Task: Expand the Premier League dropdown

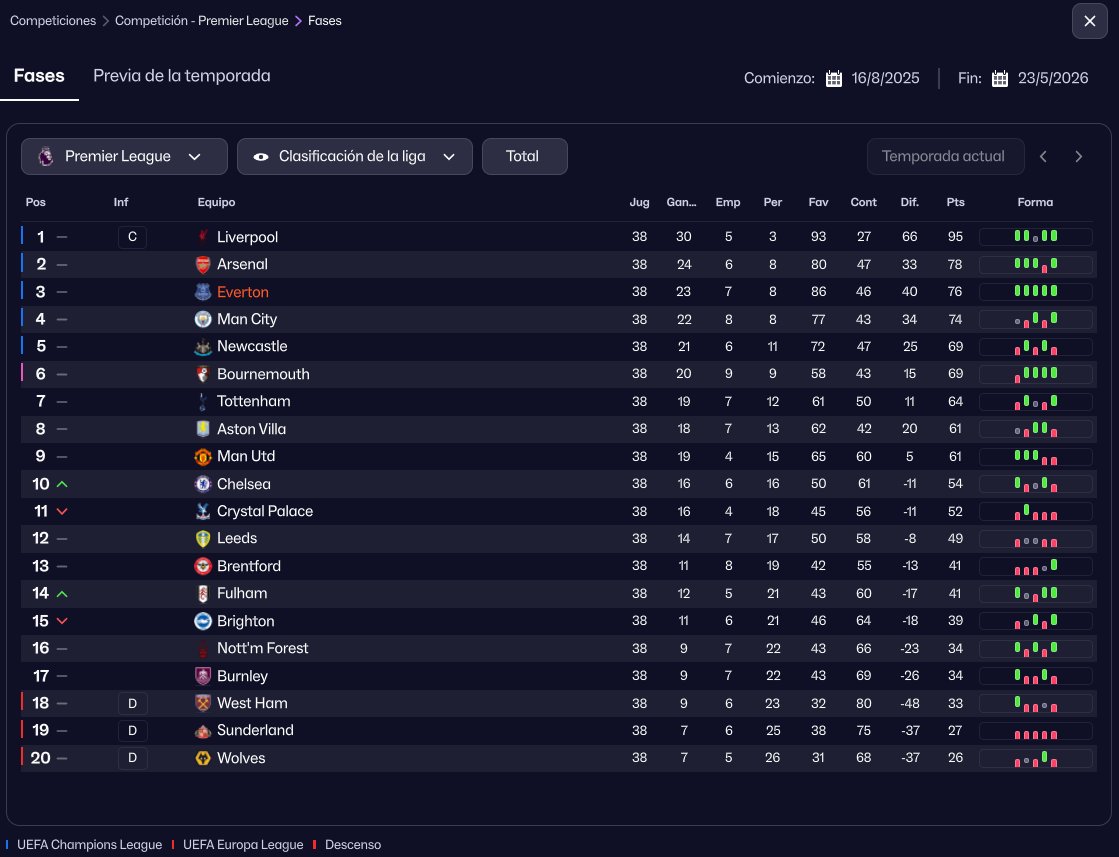Action: 120,157
